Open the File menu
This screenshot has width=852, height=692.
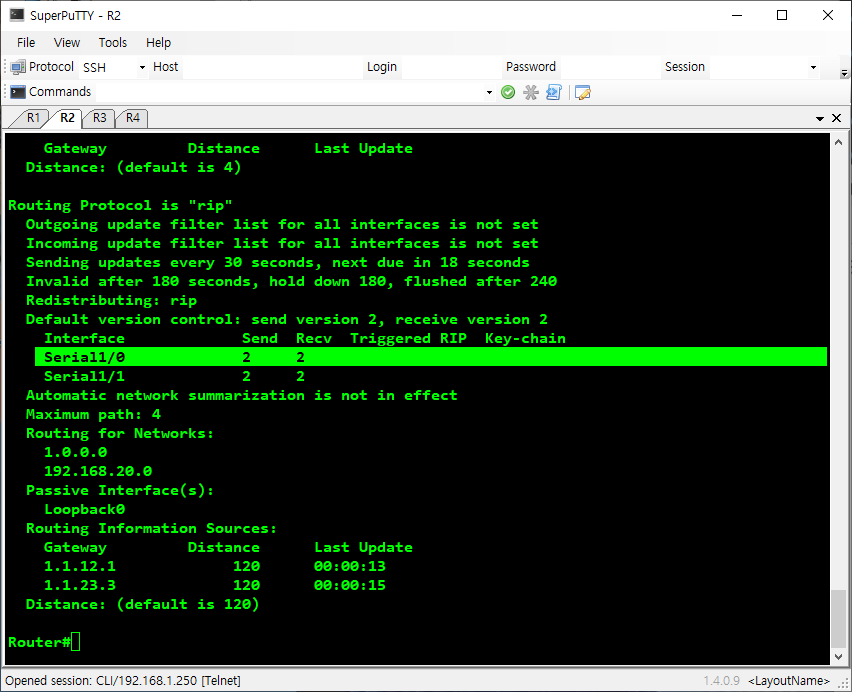26,42
